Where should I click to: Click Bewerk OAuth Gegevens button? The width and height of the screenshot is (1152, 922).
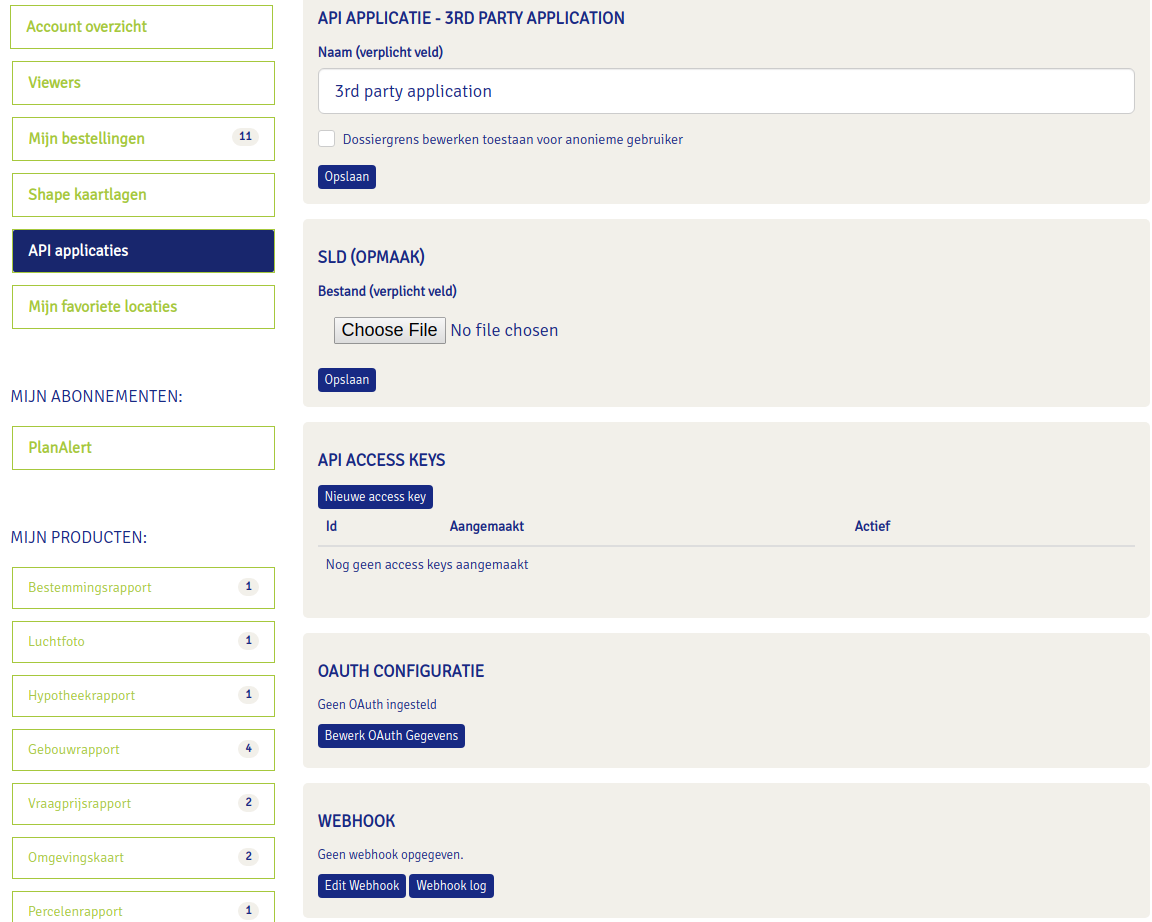click(x=391, y=736)
